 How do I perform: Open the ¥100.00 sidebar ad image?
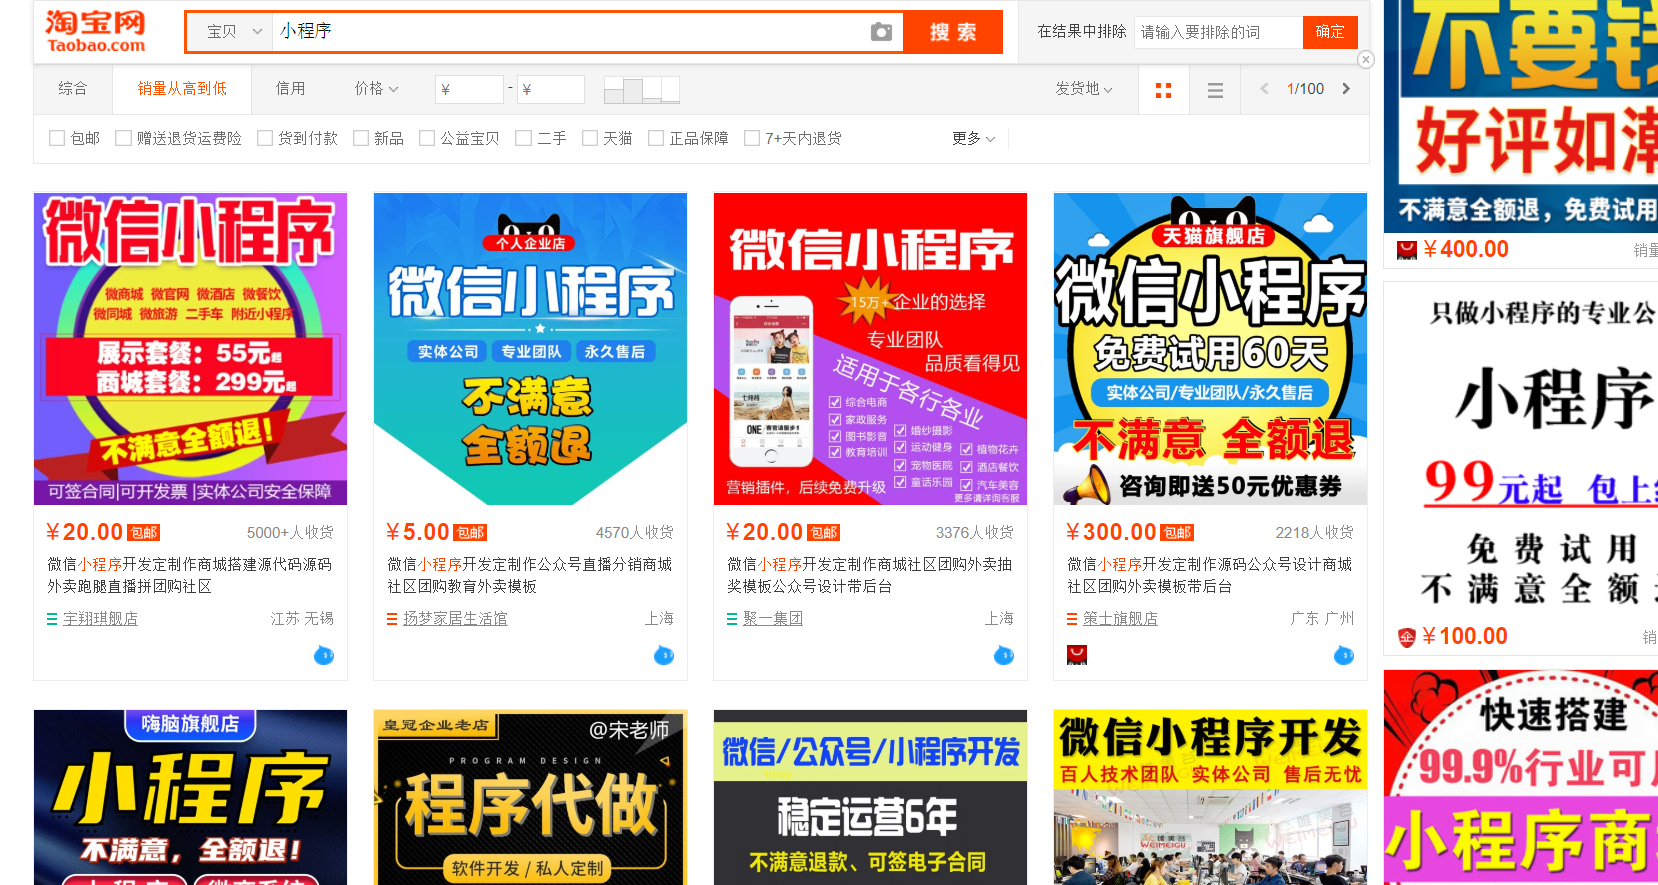(1521, 450)
